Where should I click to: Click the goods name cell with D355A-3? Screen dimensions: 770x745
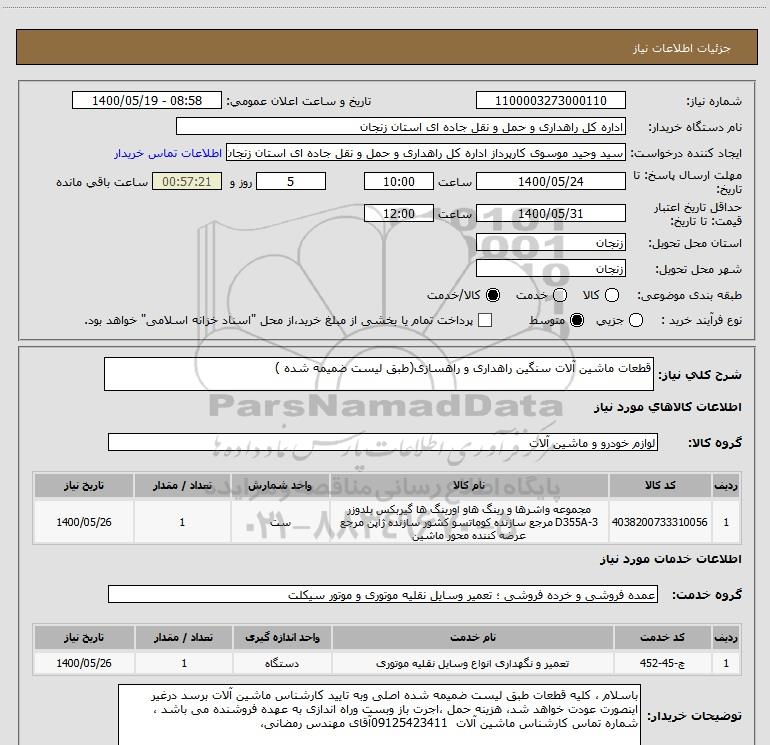click(469, 522)
